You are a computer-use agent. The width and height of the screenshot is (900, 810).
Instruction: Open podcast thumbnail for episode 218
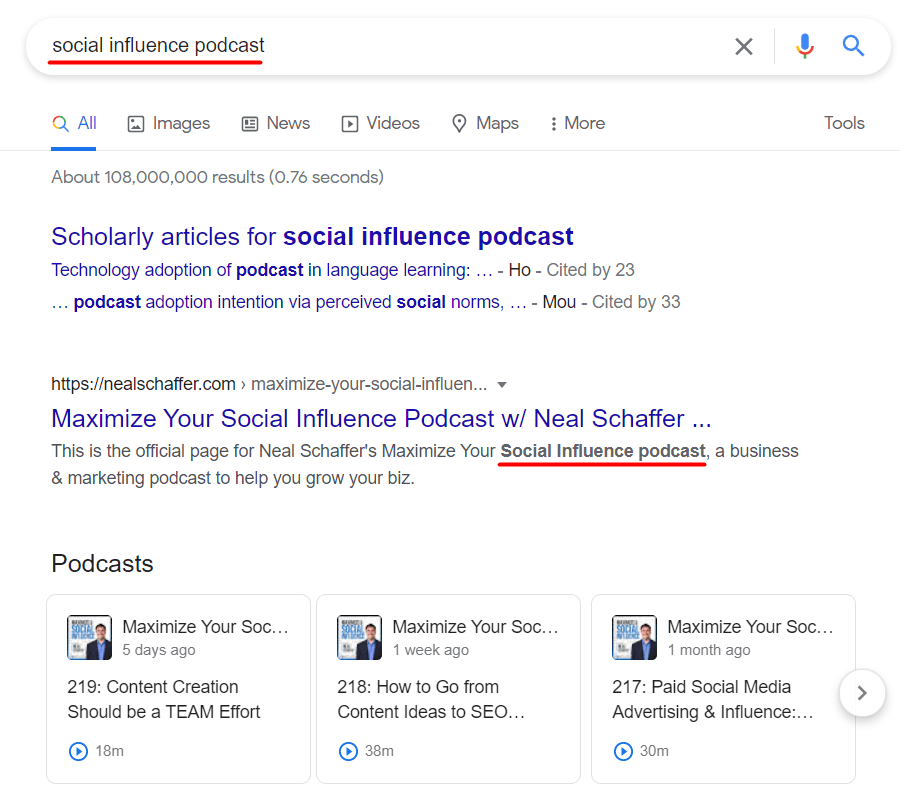click(x=359, y=637)
